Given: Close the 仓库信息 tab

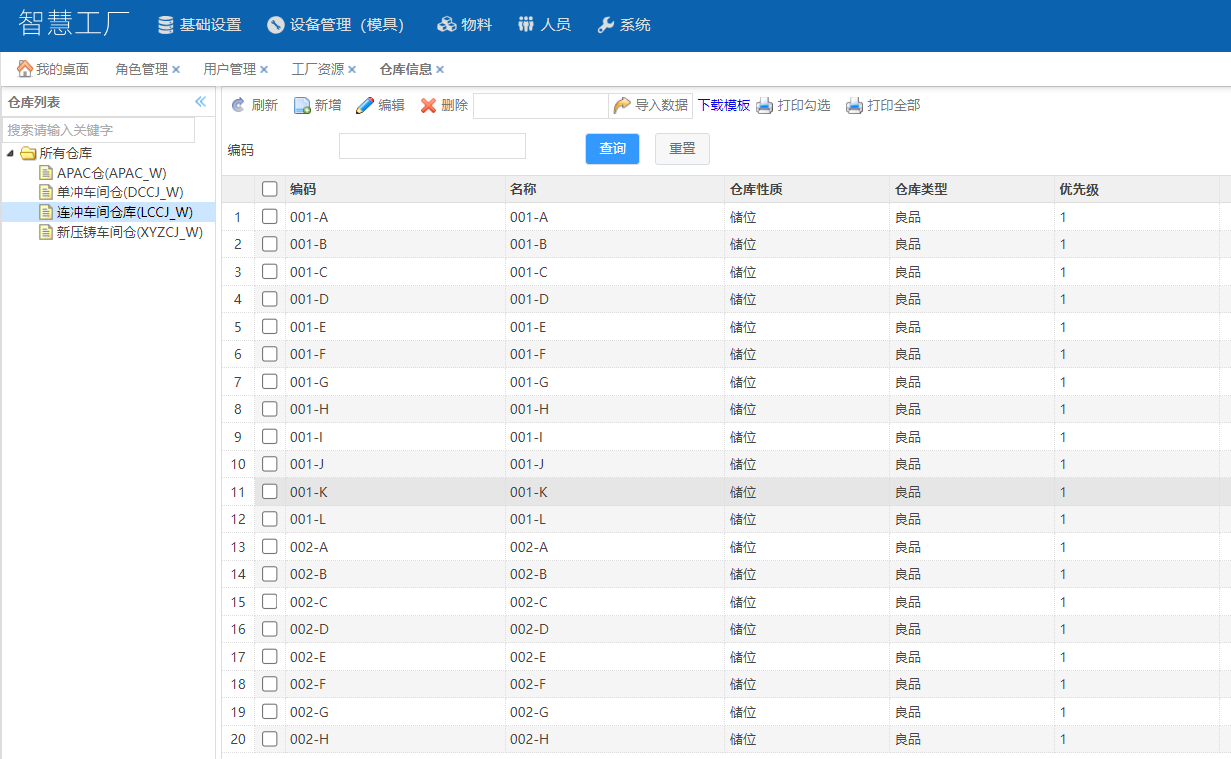Looking at the screenshot, I should [440, 69].
